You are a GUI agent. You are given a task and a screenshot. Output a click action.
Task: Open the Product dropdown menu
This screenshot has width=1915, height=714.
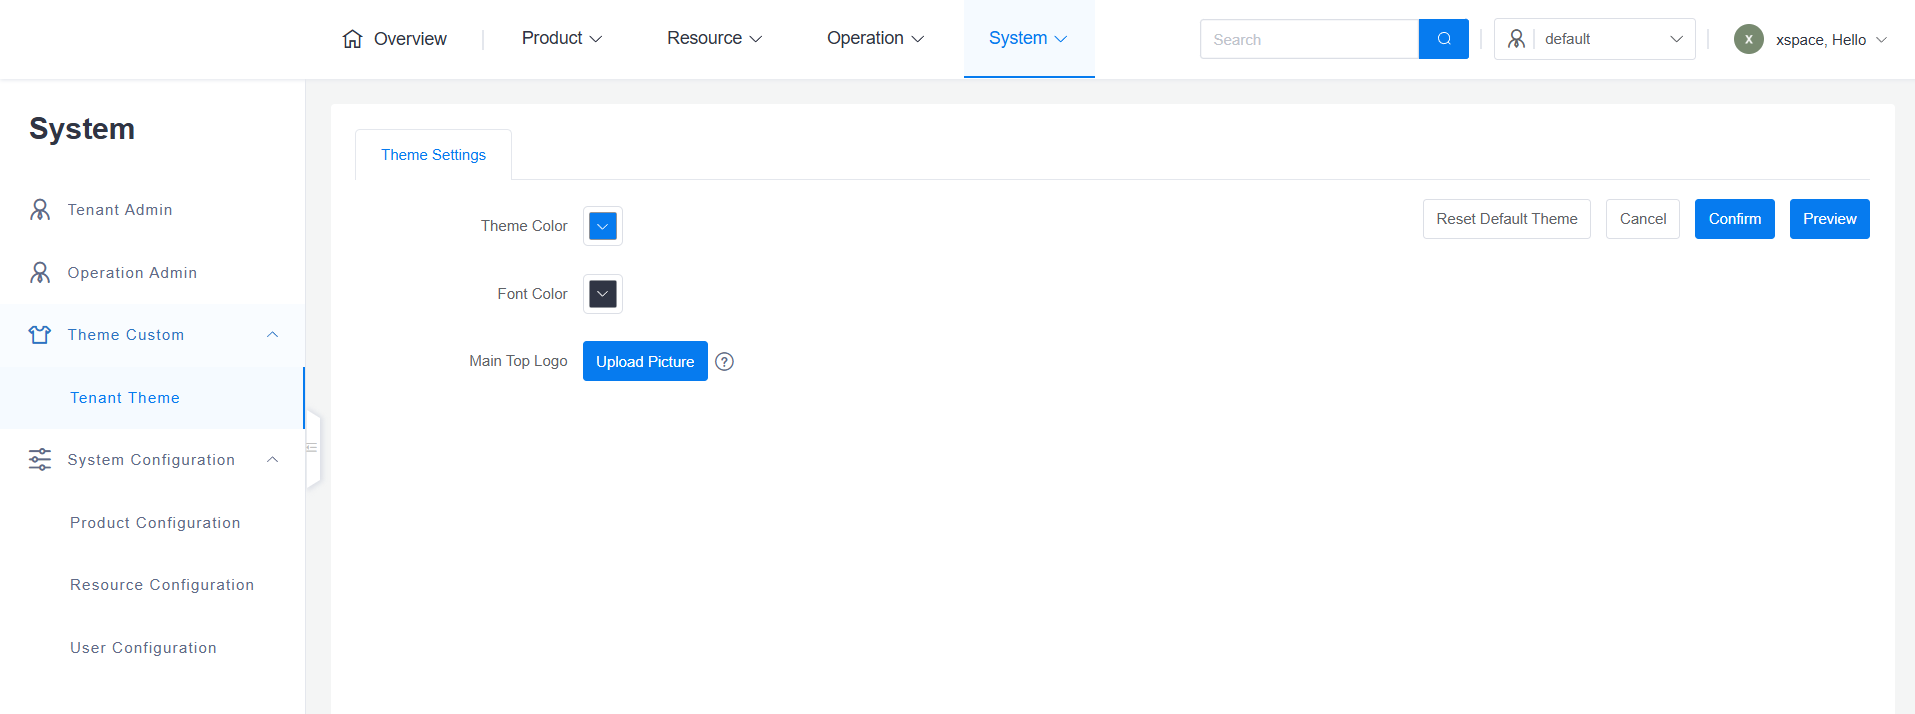(x=561, y=39)
